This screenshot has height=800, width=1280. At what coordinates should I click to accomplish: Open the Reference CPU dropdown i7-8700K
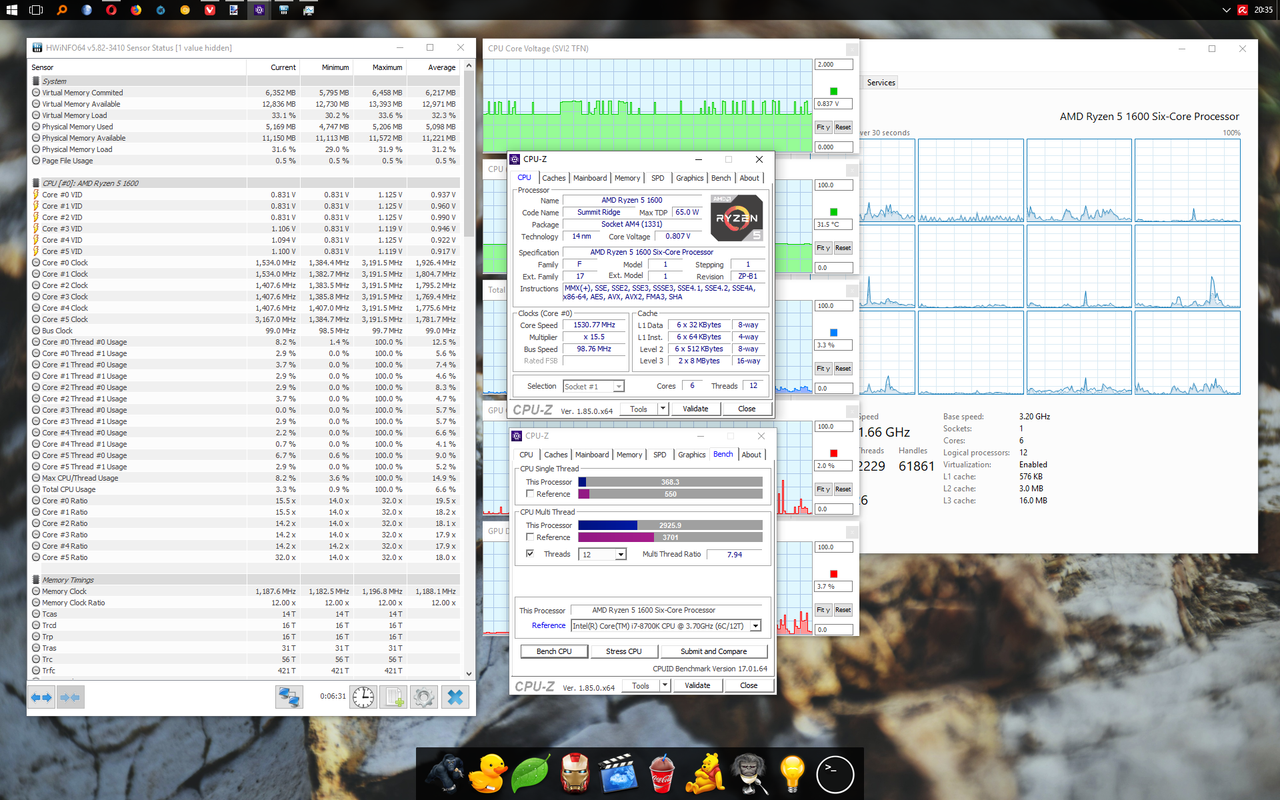click(x=665, y=626)
